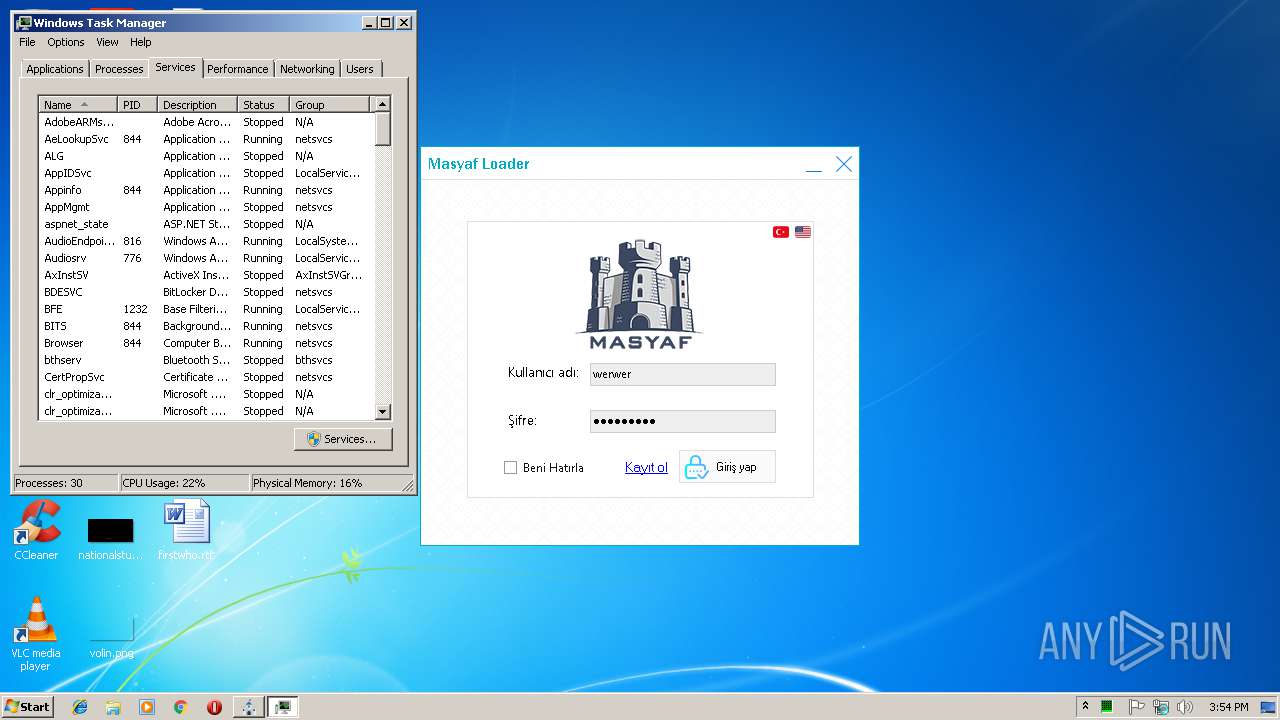The height and width of the screenshot is (720, 1280).
Task: Open Windows Explorer from the taskbar
Action: 113,707
